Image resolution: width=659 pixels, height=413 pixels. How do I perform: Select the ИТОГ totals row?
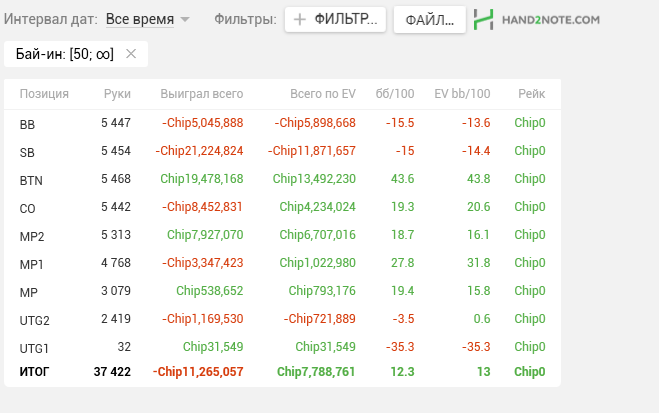coord(282,372)
